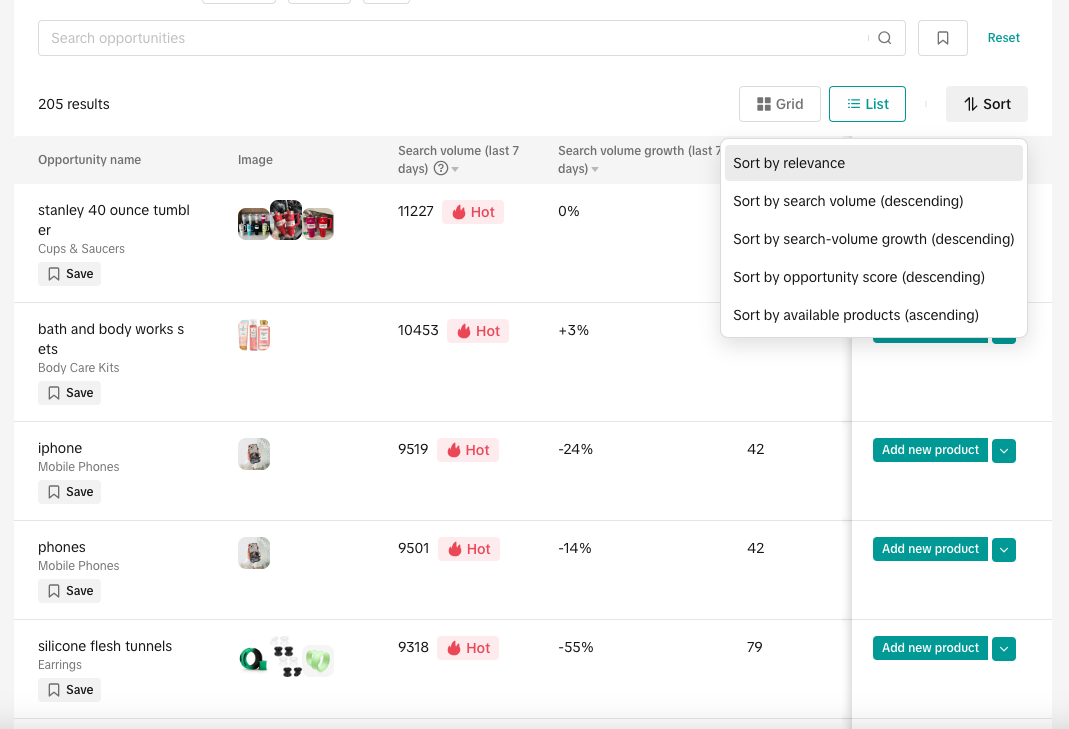Save the bath and body works sets opportunity
This screenshot has width=1069, height=729.
70,393
